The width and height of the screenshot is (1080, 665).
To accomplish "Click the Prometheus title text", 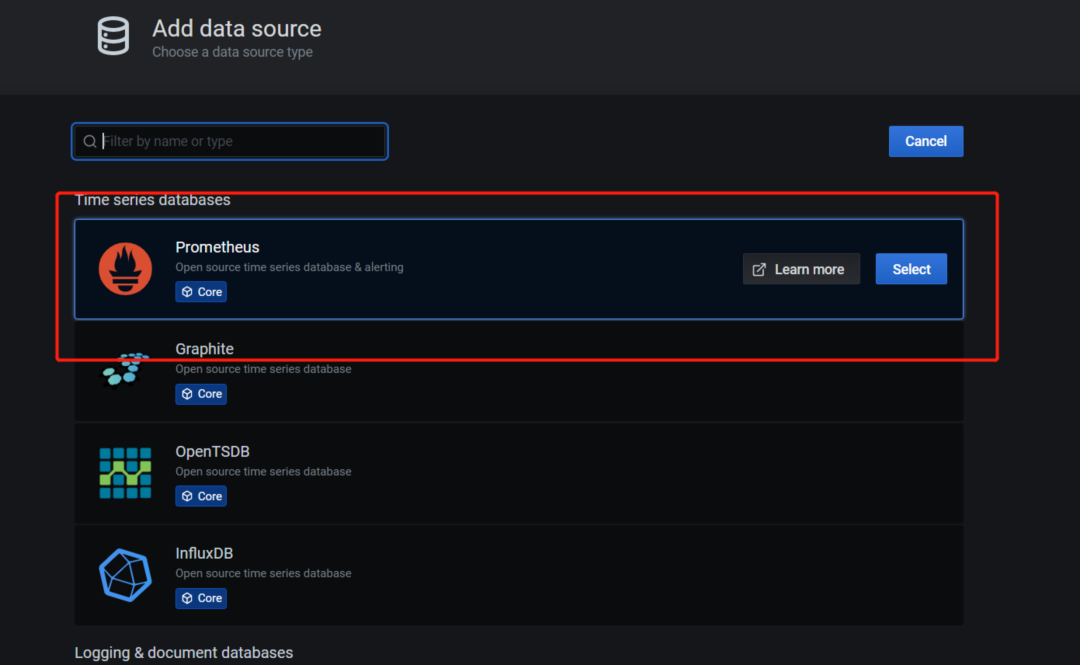I will (217, 247).
